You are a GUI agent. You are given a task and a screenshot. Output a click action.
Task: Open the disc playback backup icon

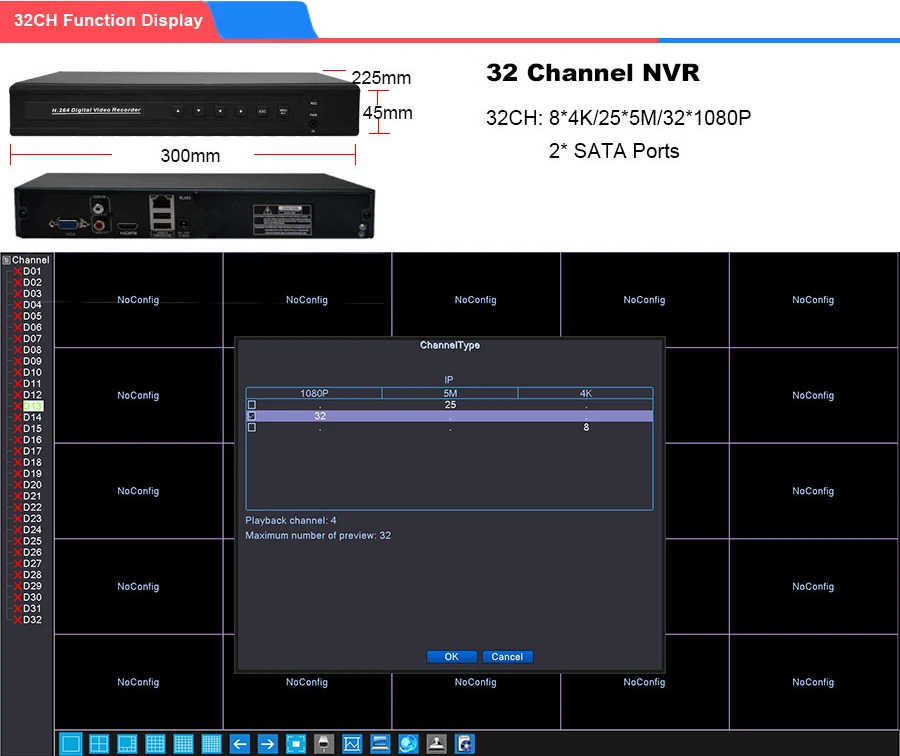464,744
